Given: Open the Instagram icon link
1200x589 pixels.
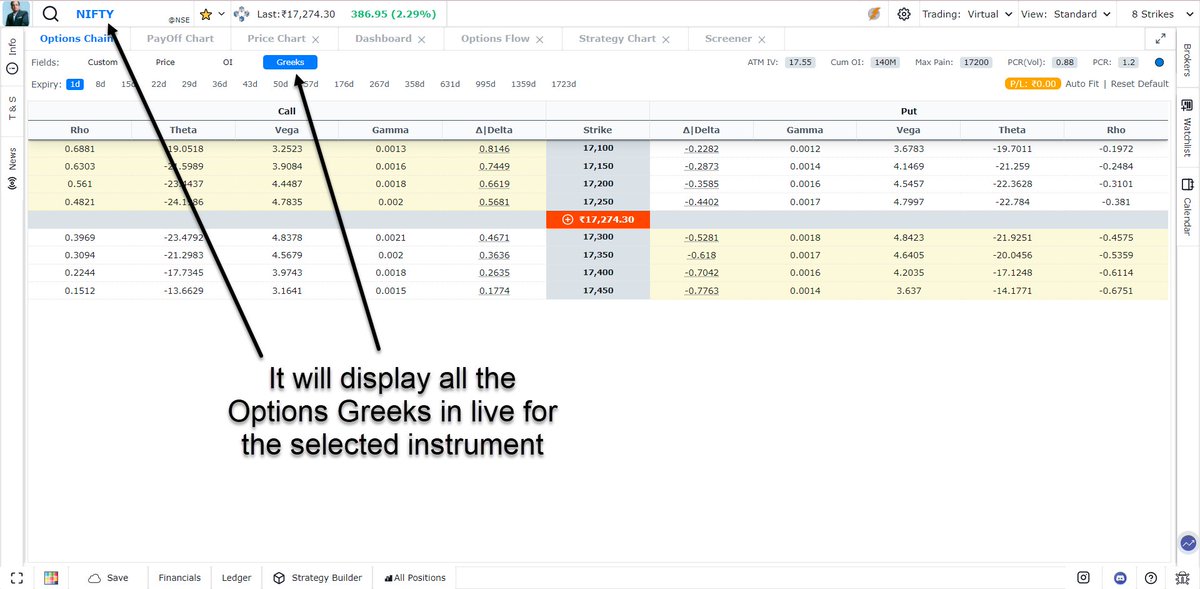Looking at the screenshot, I should click(x=1083, y=578).
